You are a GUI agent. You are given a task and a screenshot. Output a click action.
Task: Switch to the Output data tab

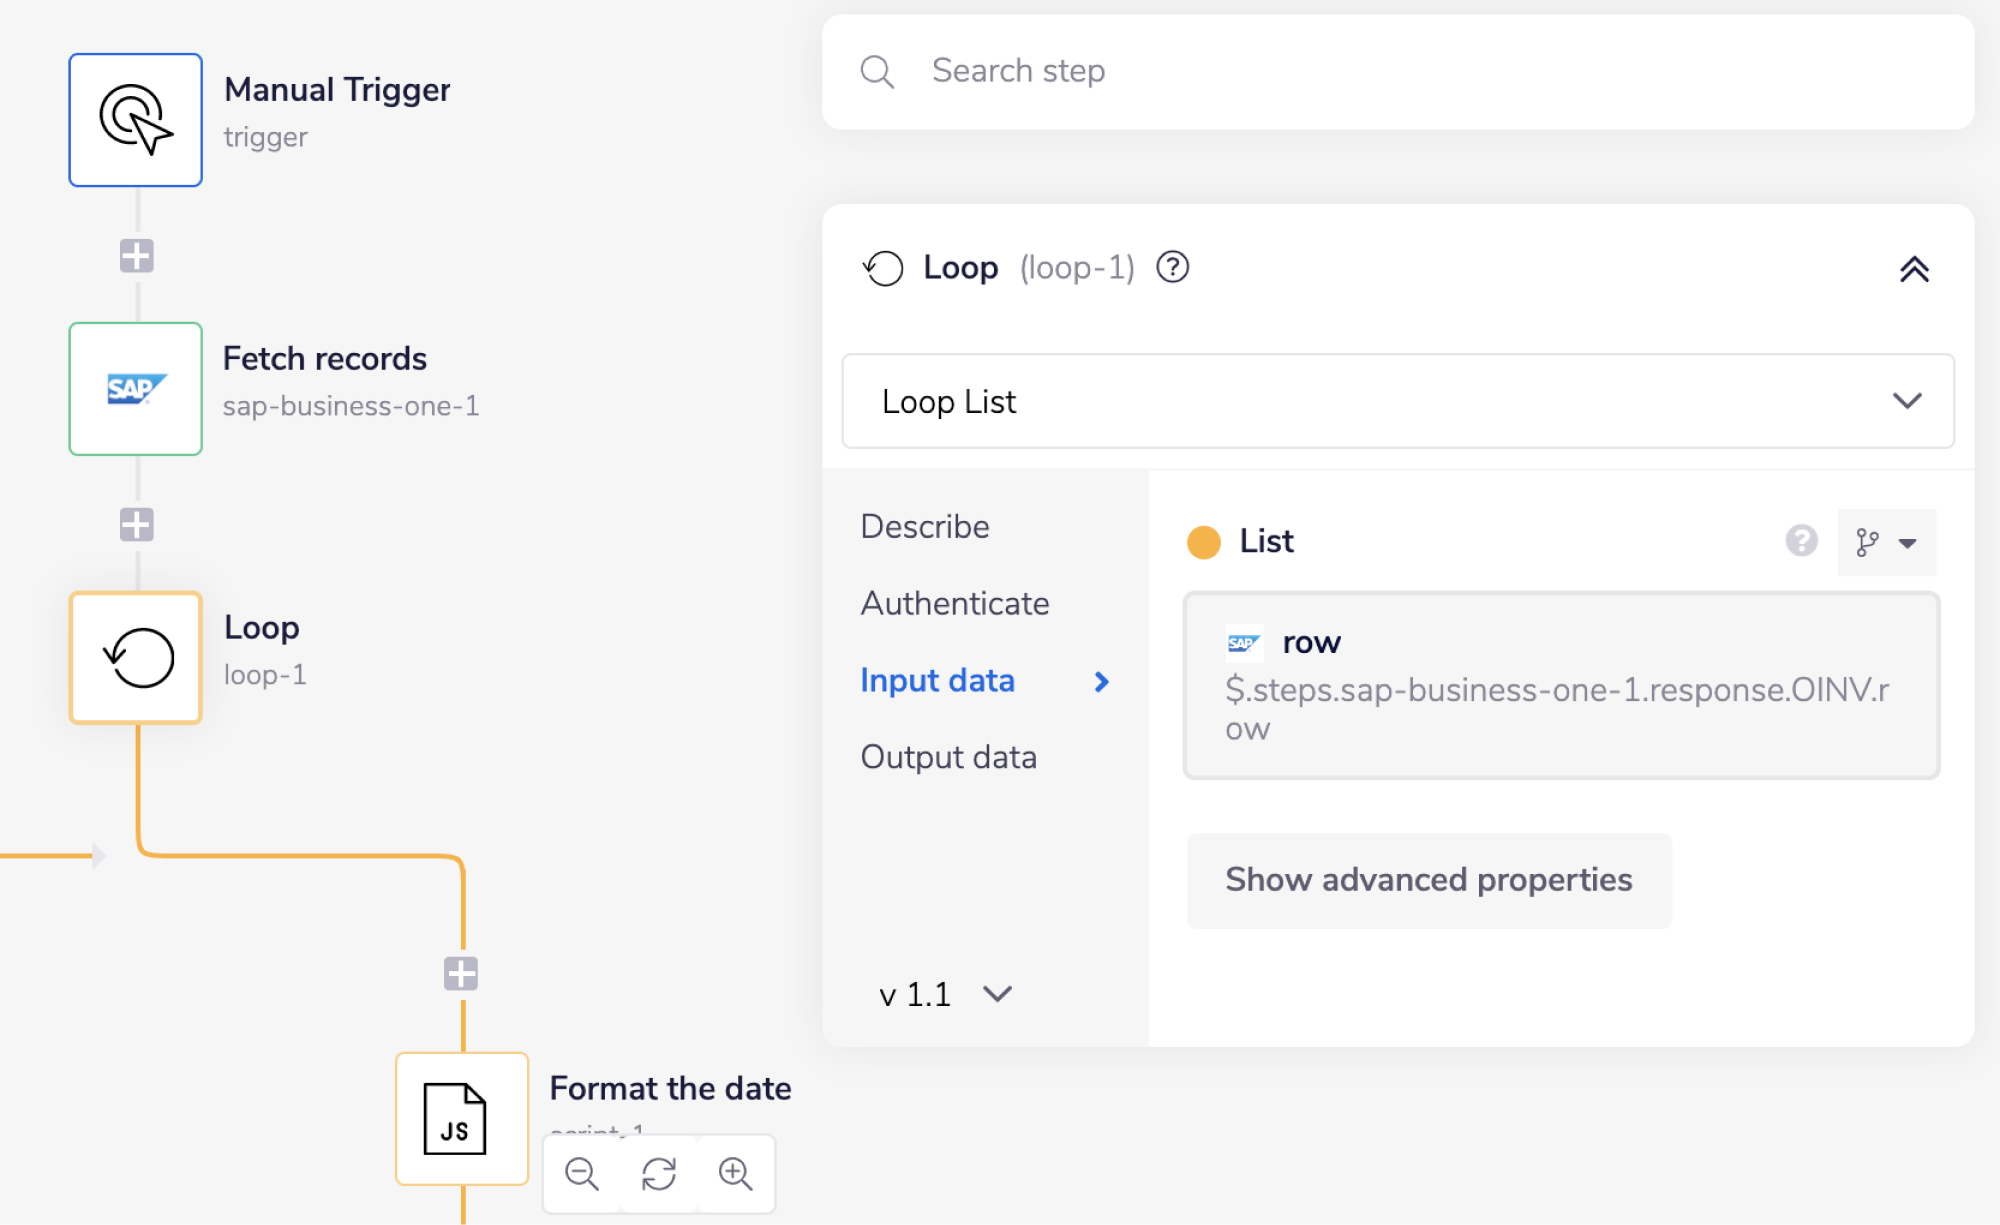[948, 757]
